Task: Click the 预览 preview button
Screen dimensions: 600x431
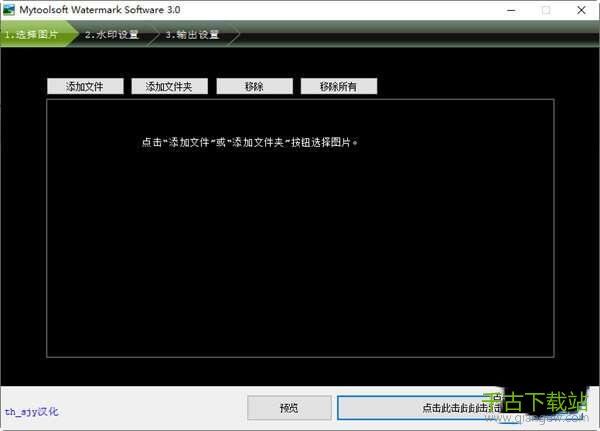Action: [x=289, y=408]
